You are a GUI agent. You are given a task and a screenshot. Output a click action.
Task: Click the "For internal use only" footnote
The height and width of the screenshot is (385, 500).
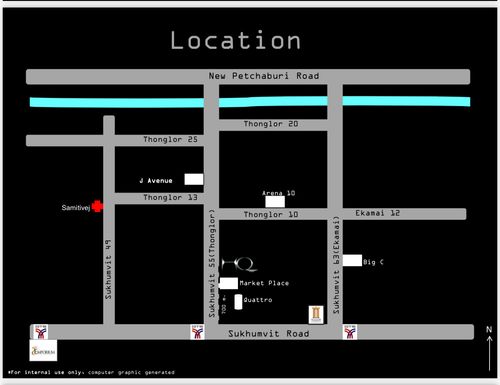click(x=91, y=372)
